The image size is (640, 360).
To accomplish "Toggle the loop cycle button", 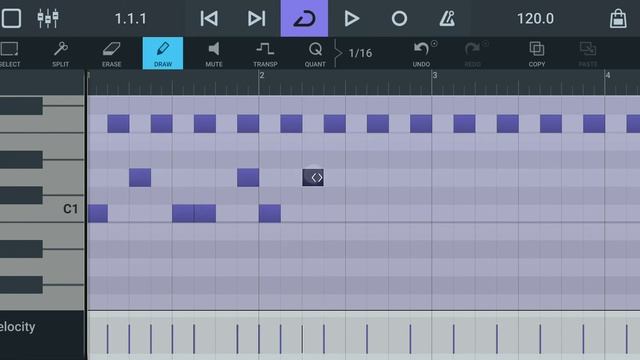I will click(x=304, y=18).
